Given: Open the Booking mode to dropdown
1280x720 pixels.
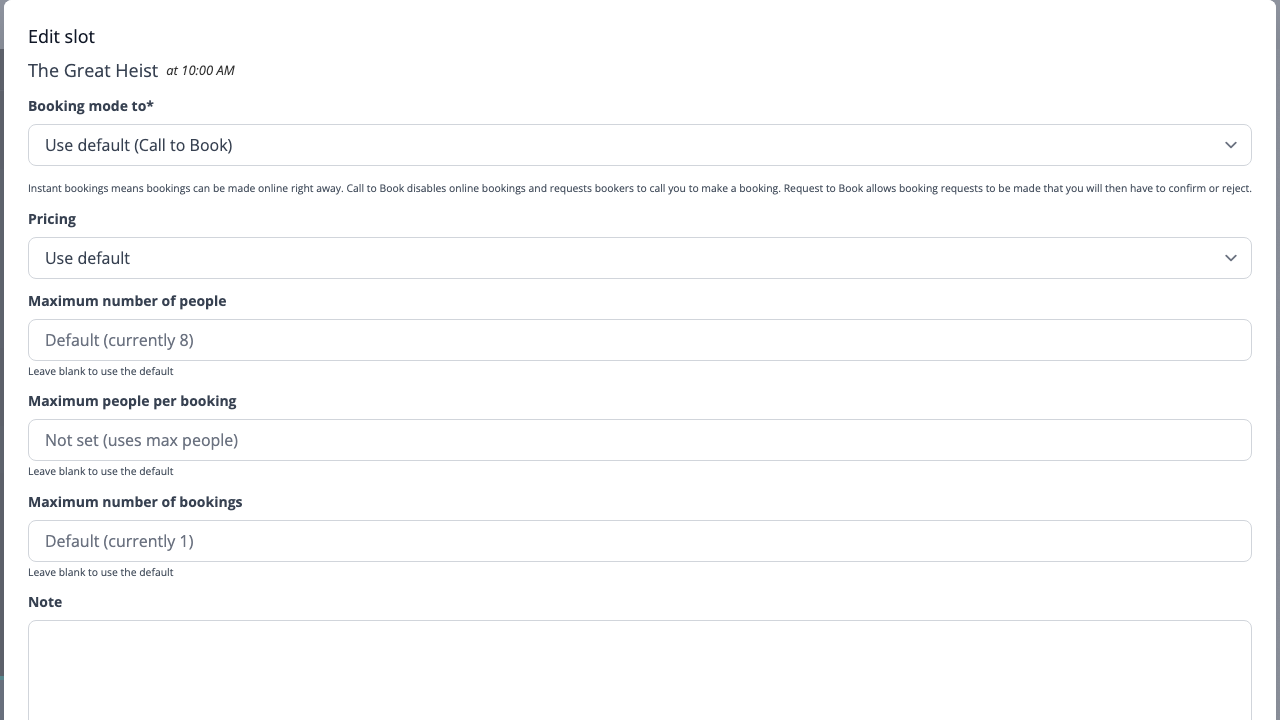Looking at the screenshot, I should [x=640, y=145].
